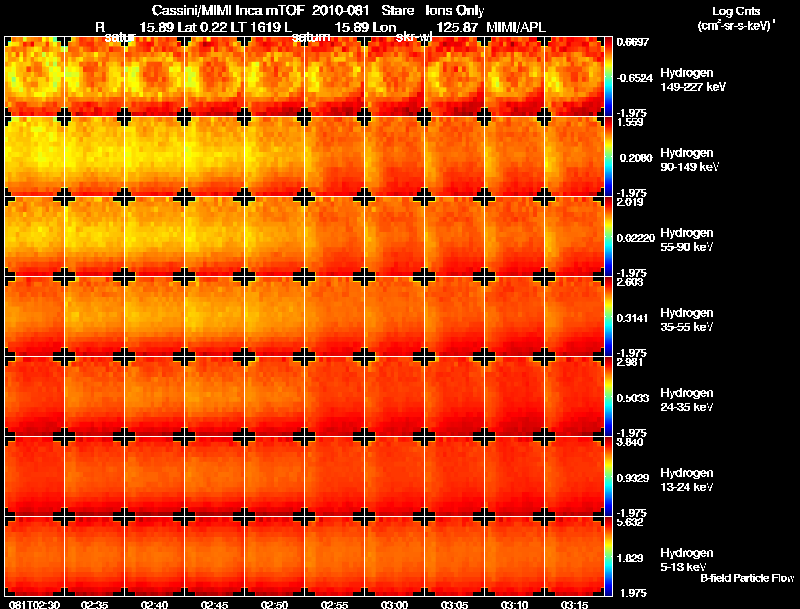This screenshot has width=800, height=609.
Task: Click the '02:55' time axis label
Action: tap(334, 605)
